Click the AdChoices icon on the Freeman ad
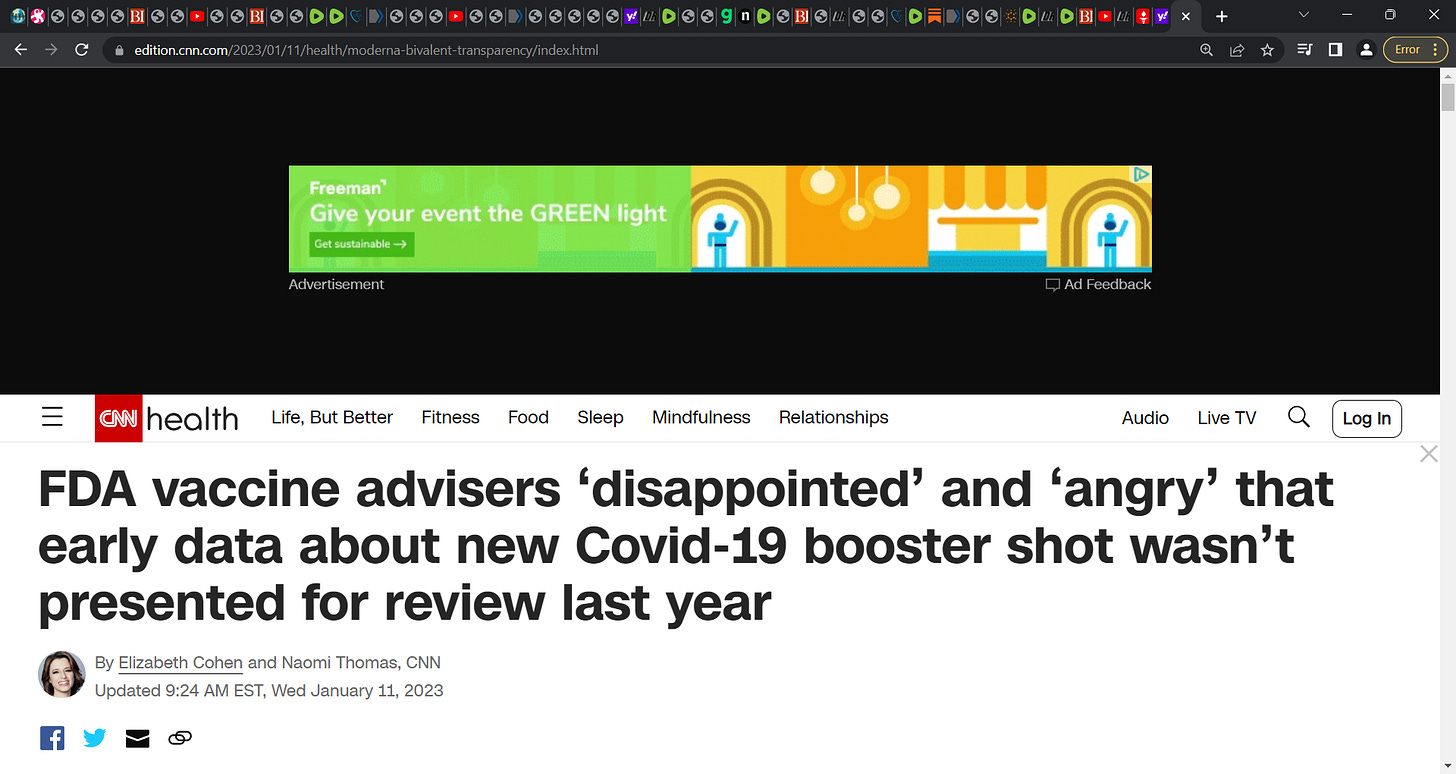The height and width of the screenshot is (774, 1456). (x=1141, y=175)
